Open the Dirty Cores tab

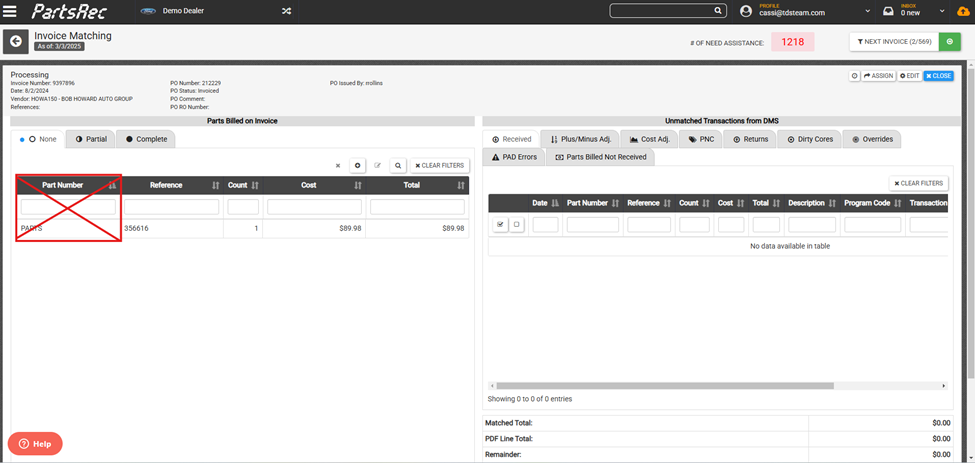click(810, 139)
